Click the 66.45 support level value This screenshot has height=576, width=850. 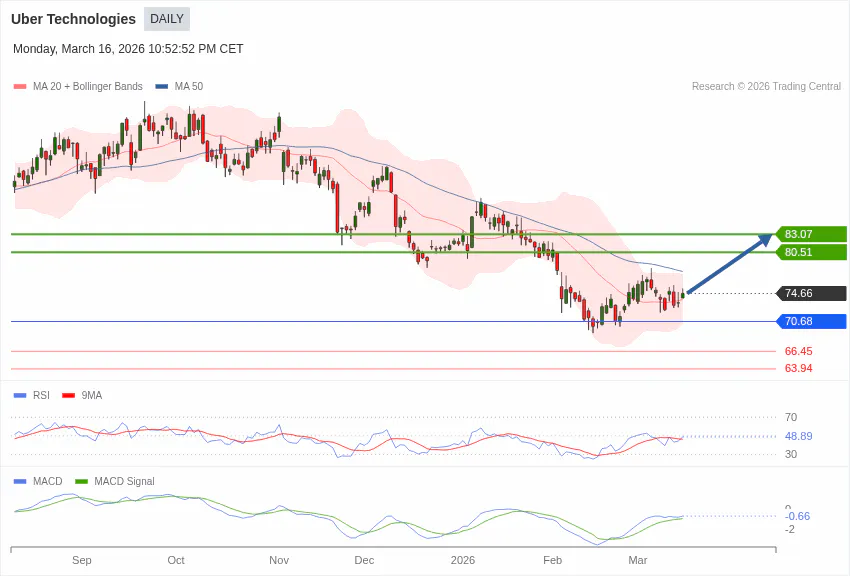[799, 351]
